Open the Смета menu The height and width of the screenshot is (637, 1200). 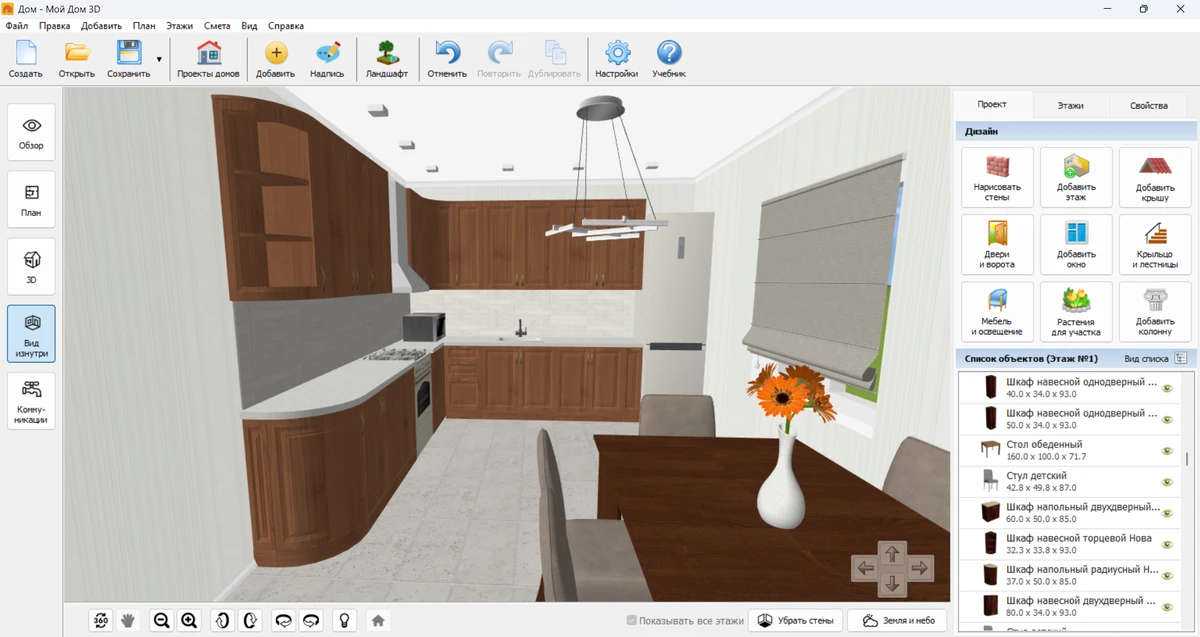216,26
